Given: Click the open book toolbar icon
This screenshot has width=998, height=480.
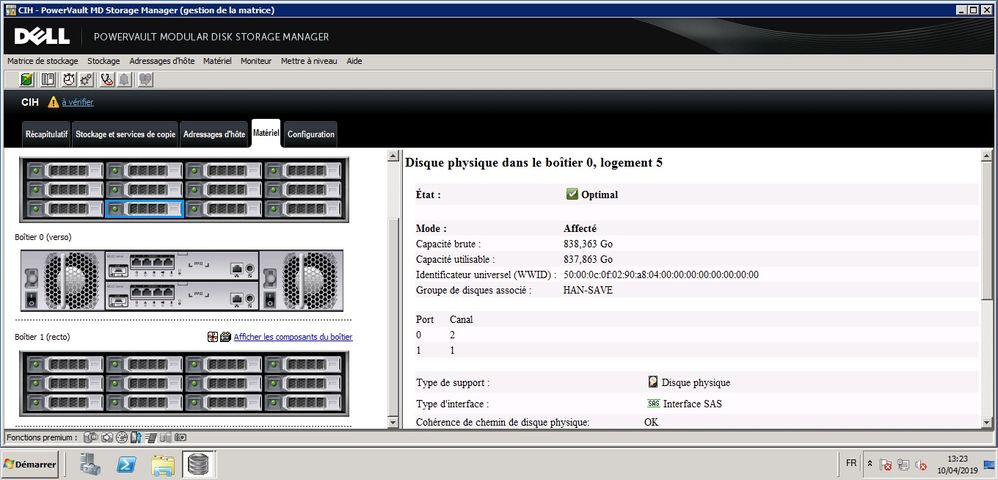Looking at the screenshot, I should tap(48, 80).
